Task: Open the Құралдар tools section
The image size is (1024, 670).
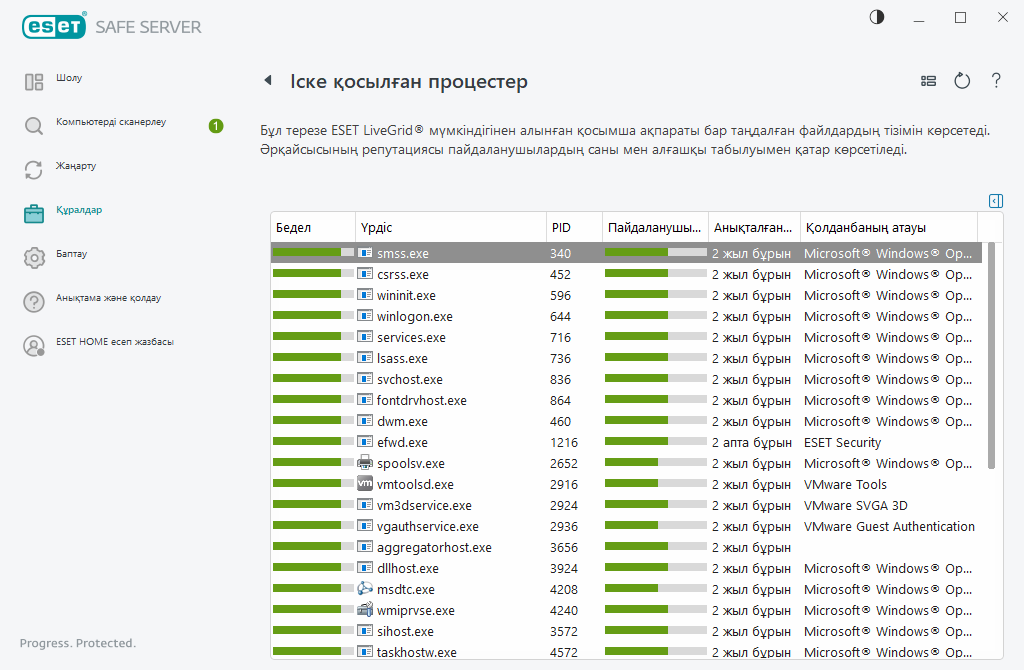Action: coord(79,210)
